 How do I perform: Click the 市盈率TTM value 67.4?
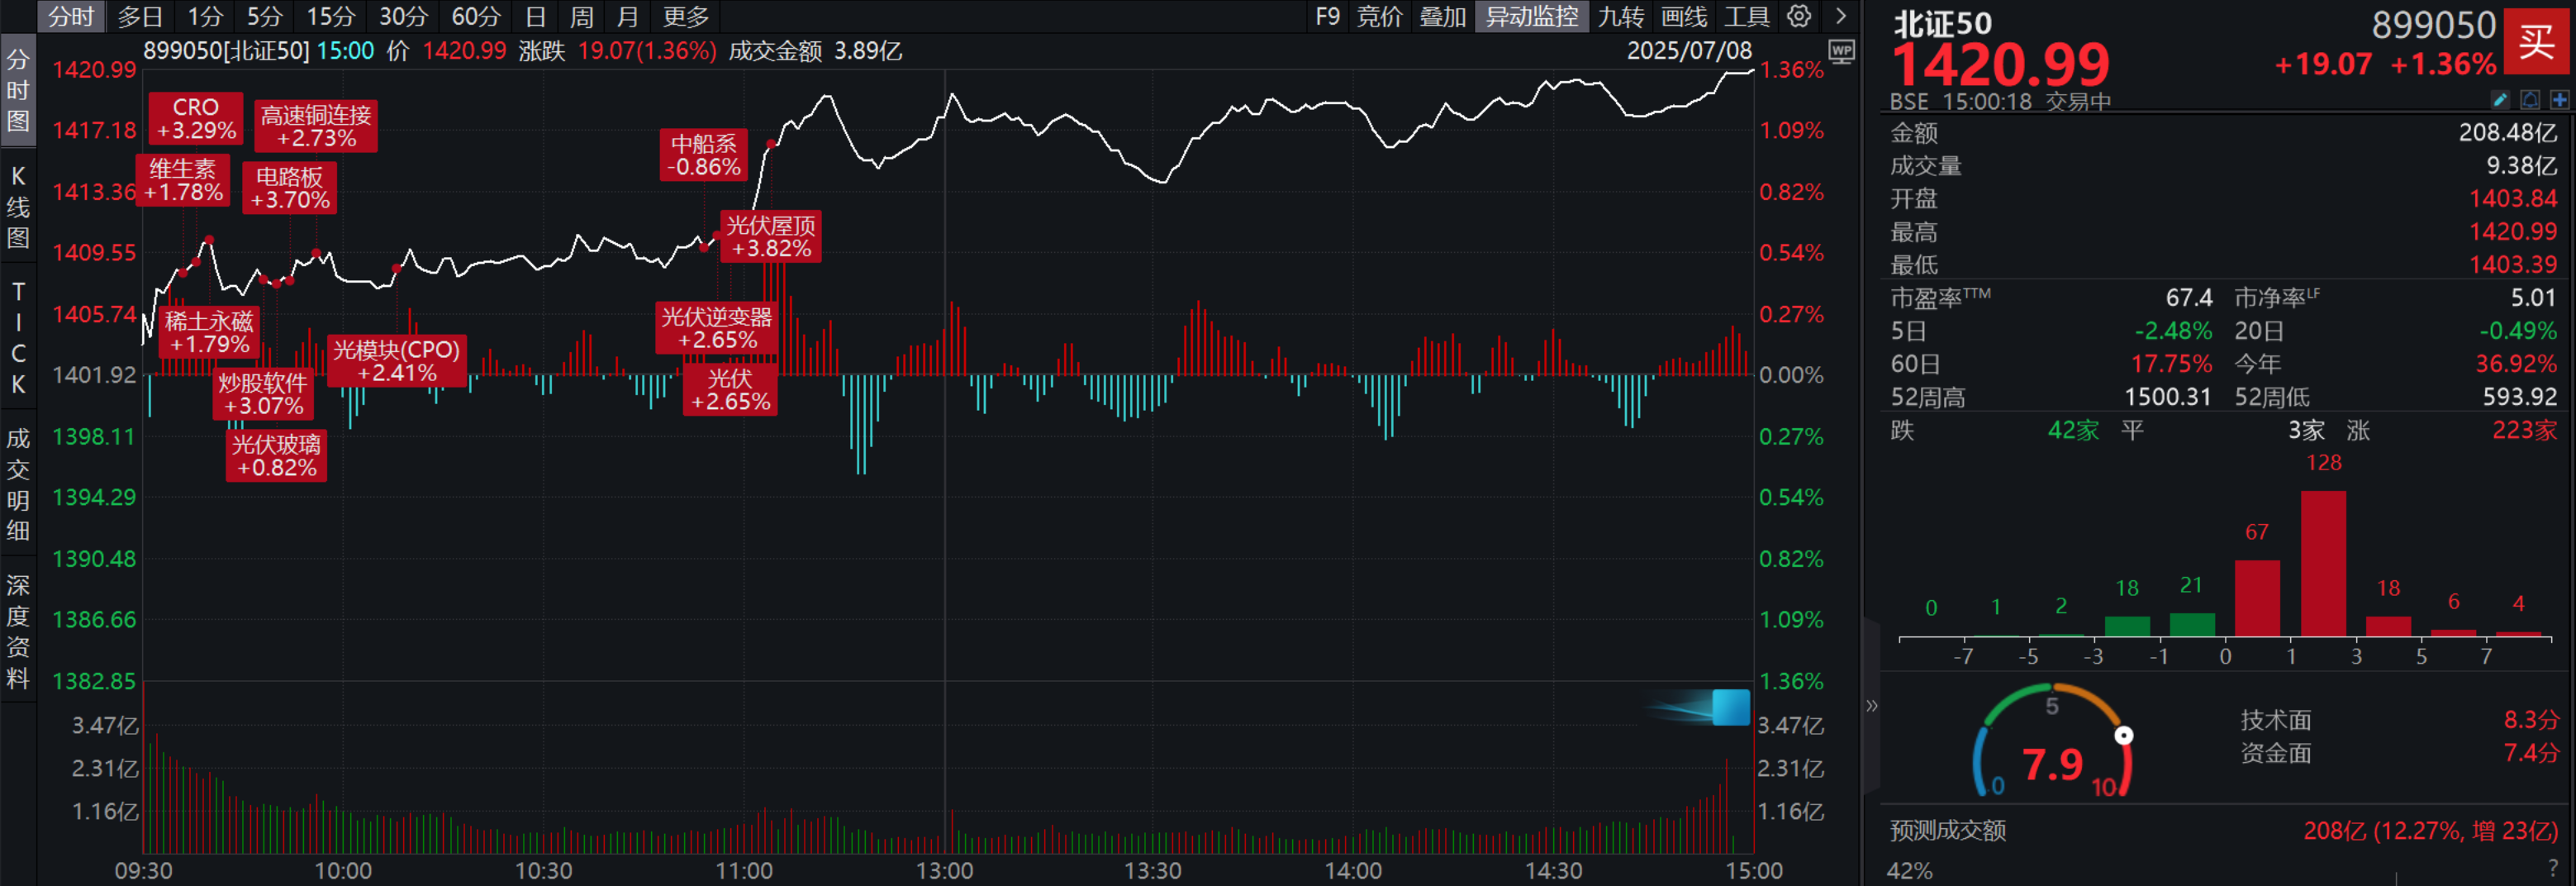pos(2188,297)
